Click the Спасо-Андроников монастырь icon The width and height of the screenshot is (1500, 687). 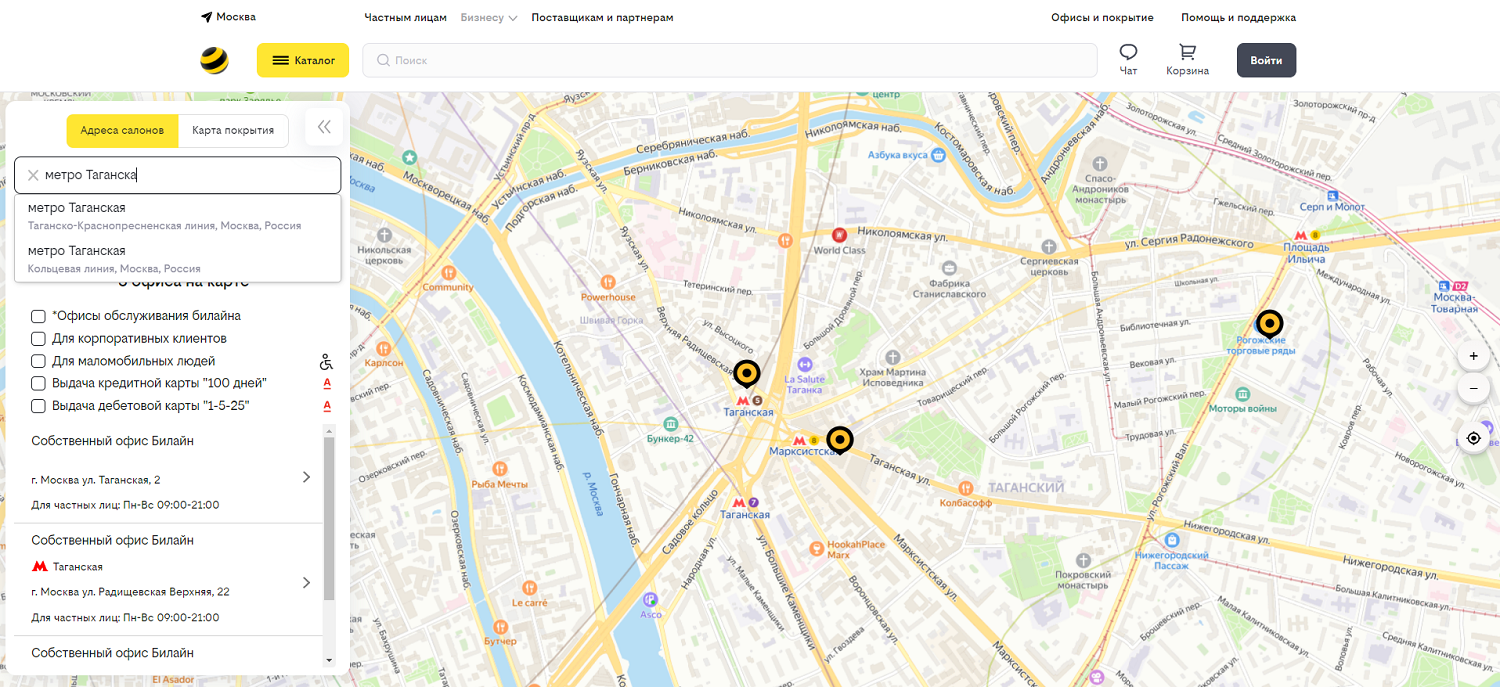(x=1100, y=163)
